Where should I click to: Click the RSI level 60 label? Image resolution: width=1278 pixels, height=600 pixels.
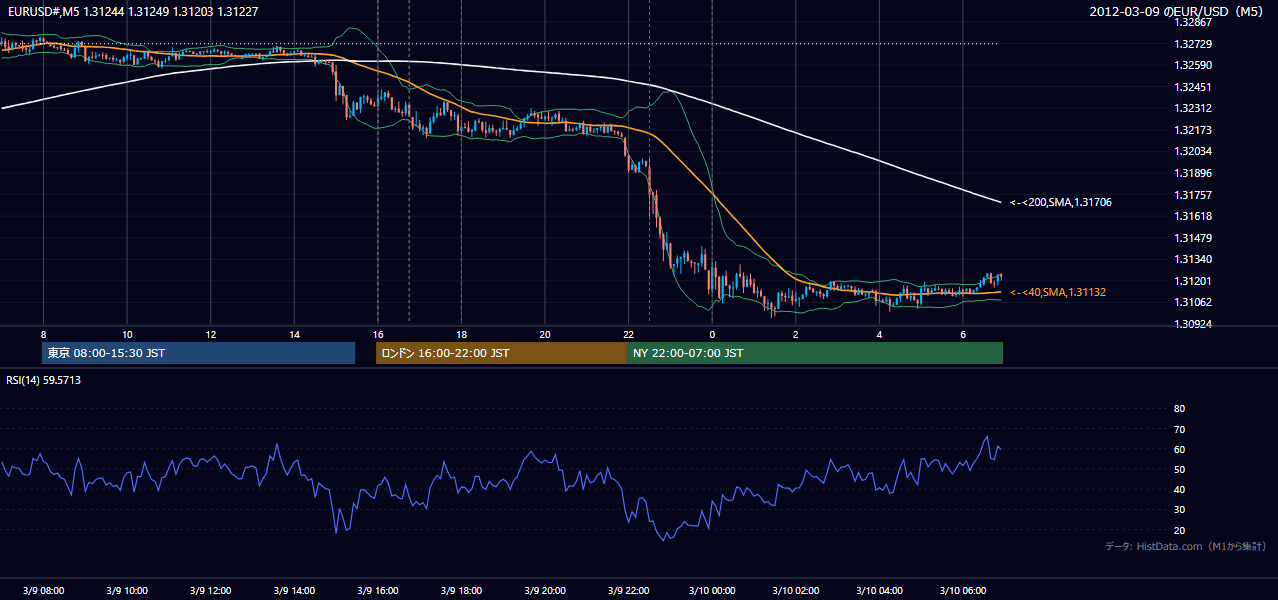click(x=1179, y=449)
